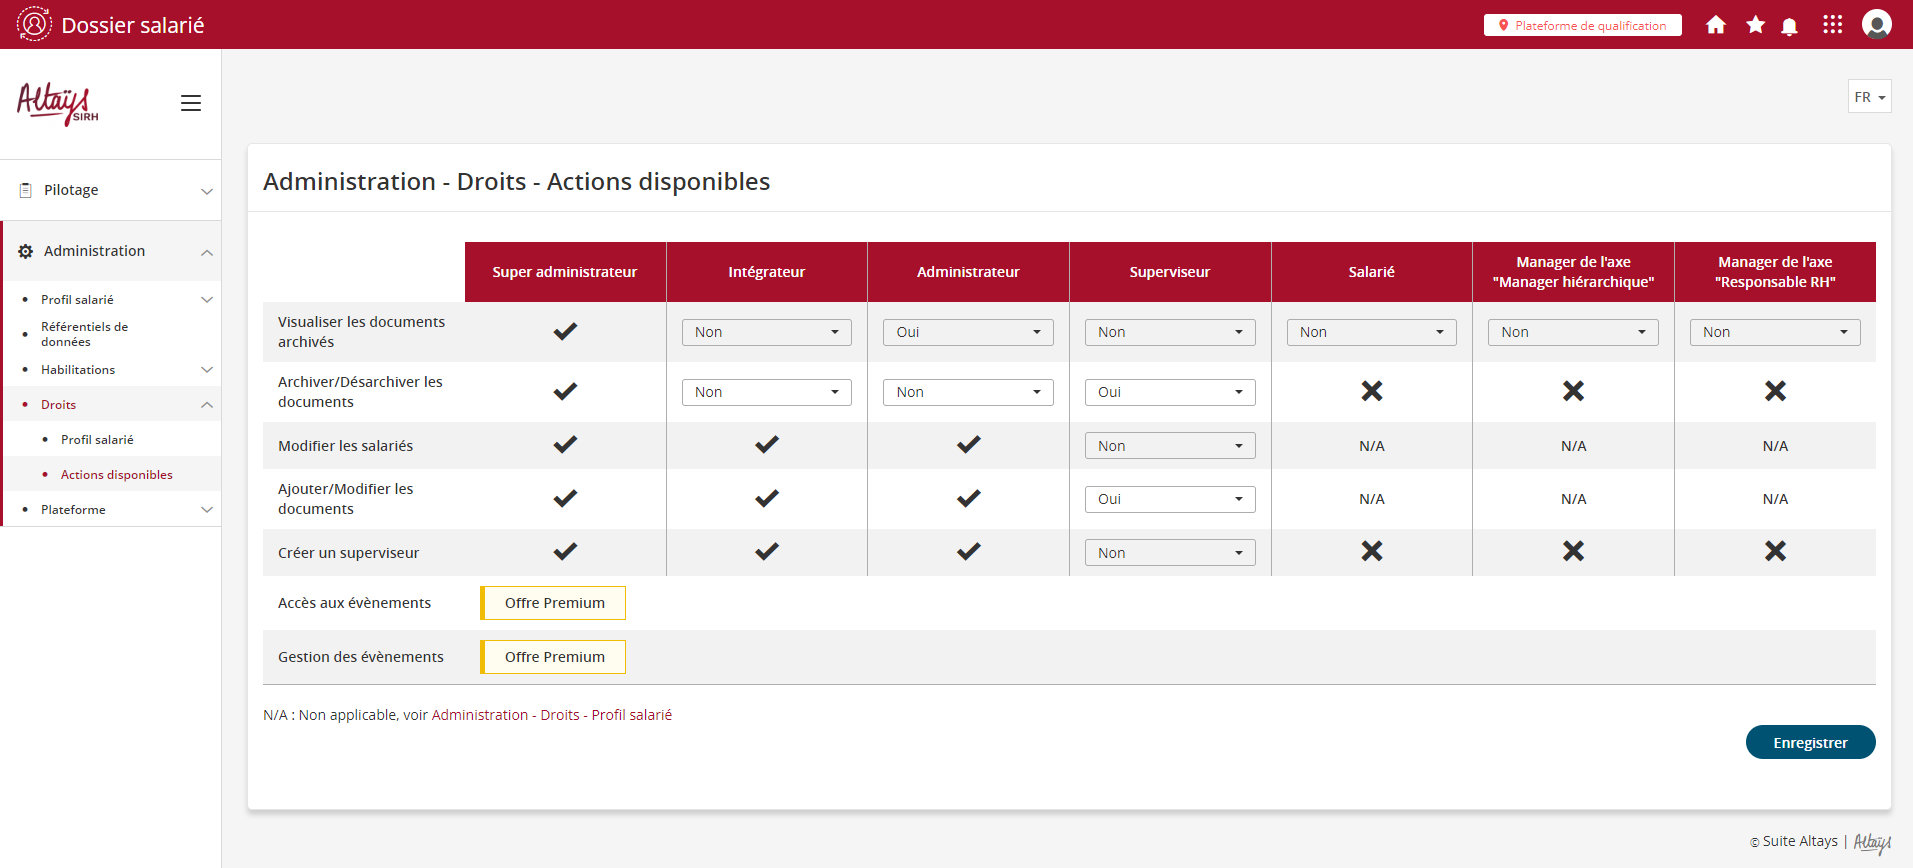Toggle the hamburger sidebar menu

point(191,103)
